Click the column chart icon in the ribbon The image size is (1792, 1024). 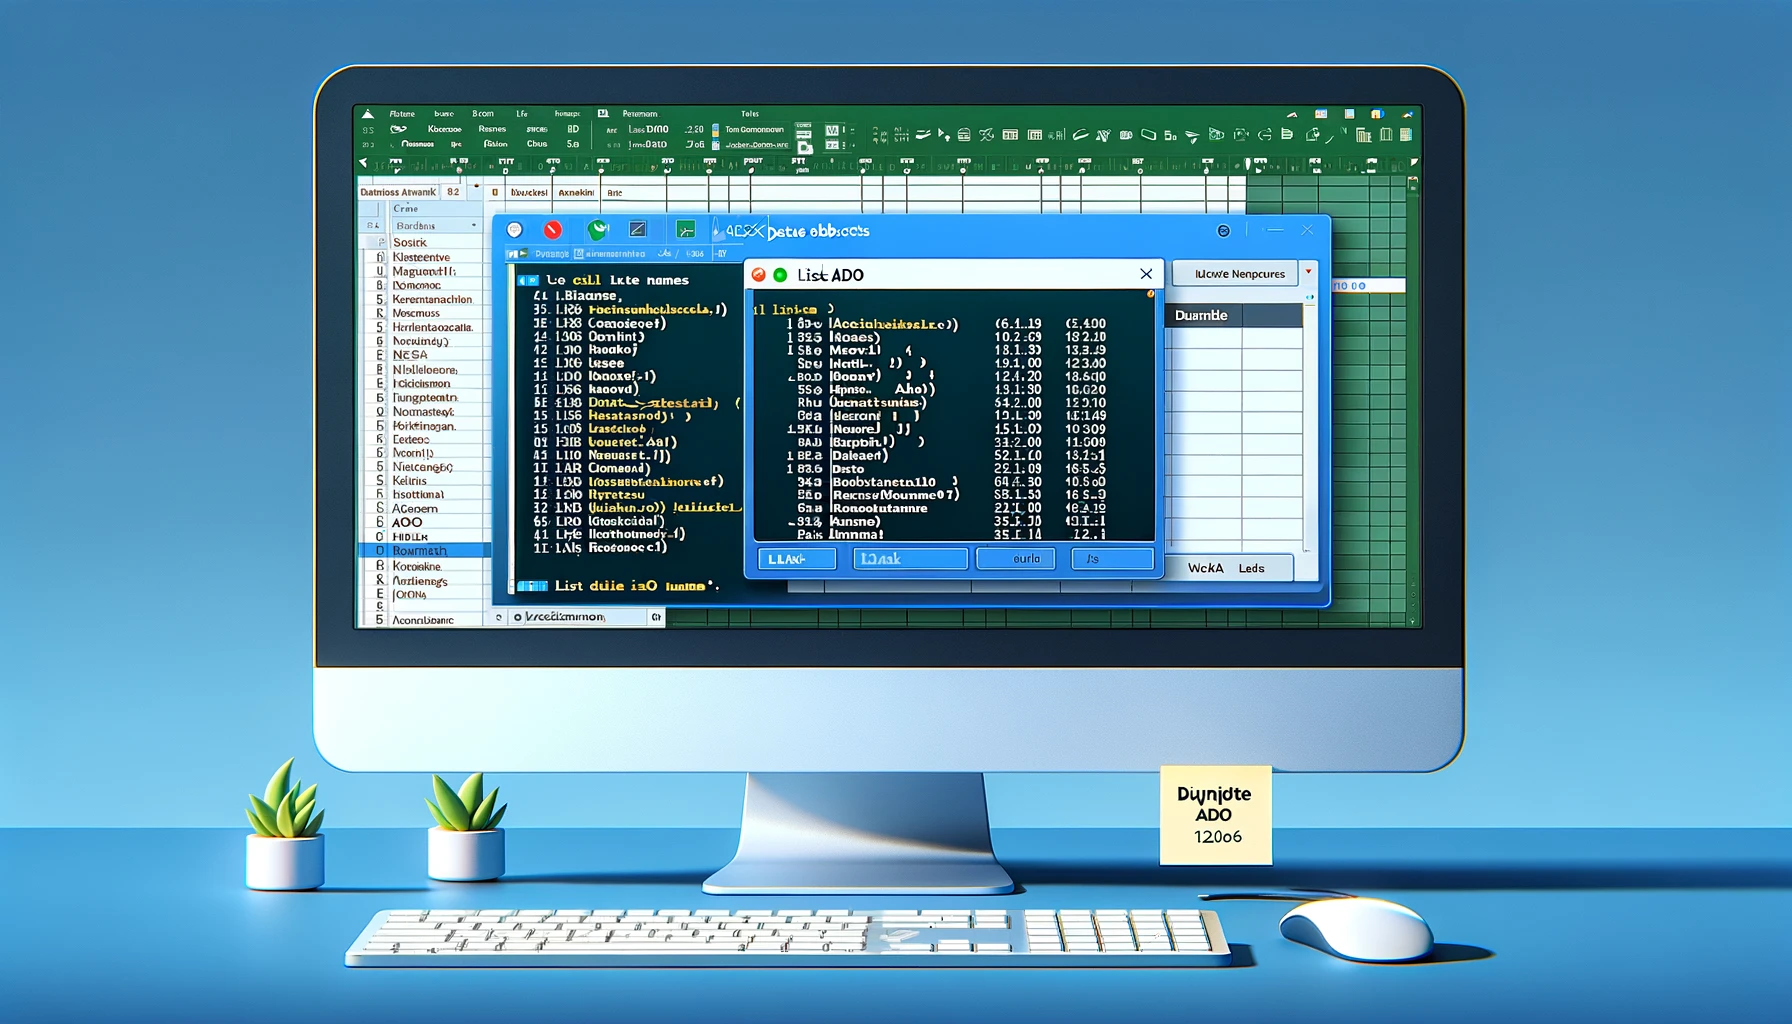[1363, 135]
